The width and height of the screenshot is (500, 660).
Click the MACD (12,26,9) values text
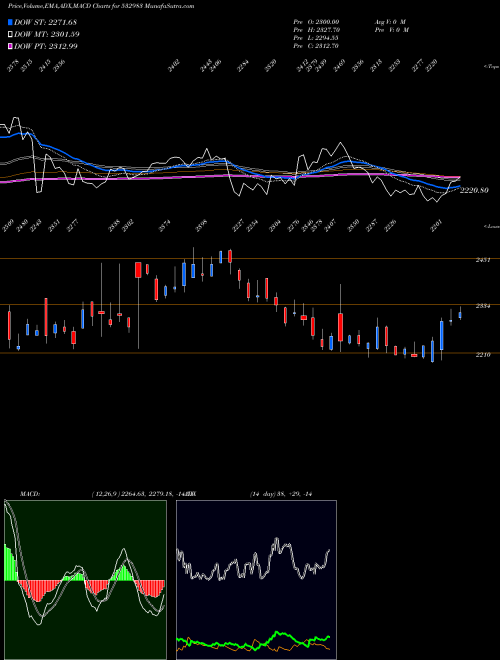click(x=143, y=494)
